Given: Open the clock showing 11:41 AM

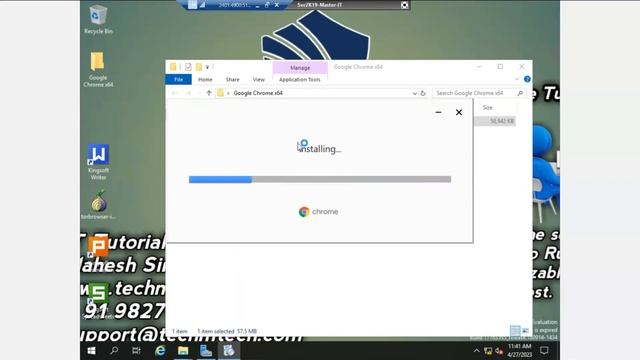Looking at the screenshot, I should pyautogui.click(x=520, y=350).
